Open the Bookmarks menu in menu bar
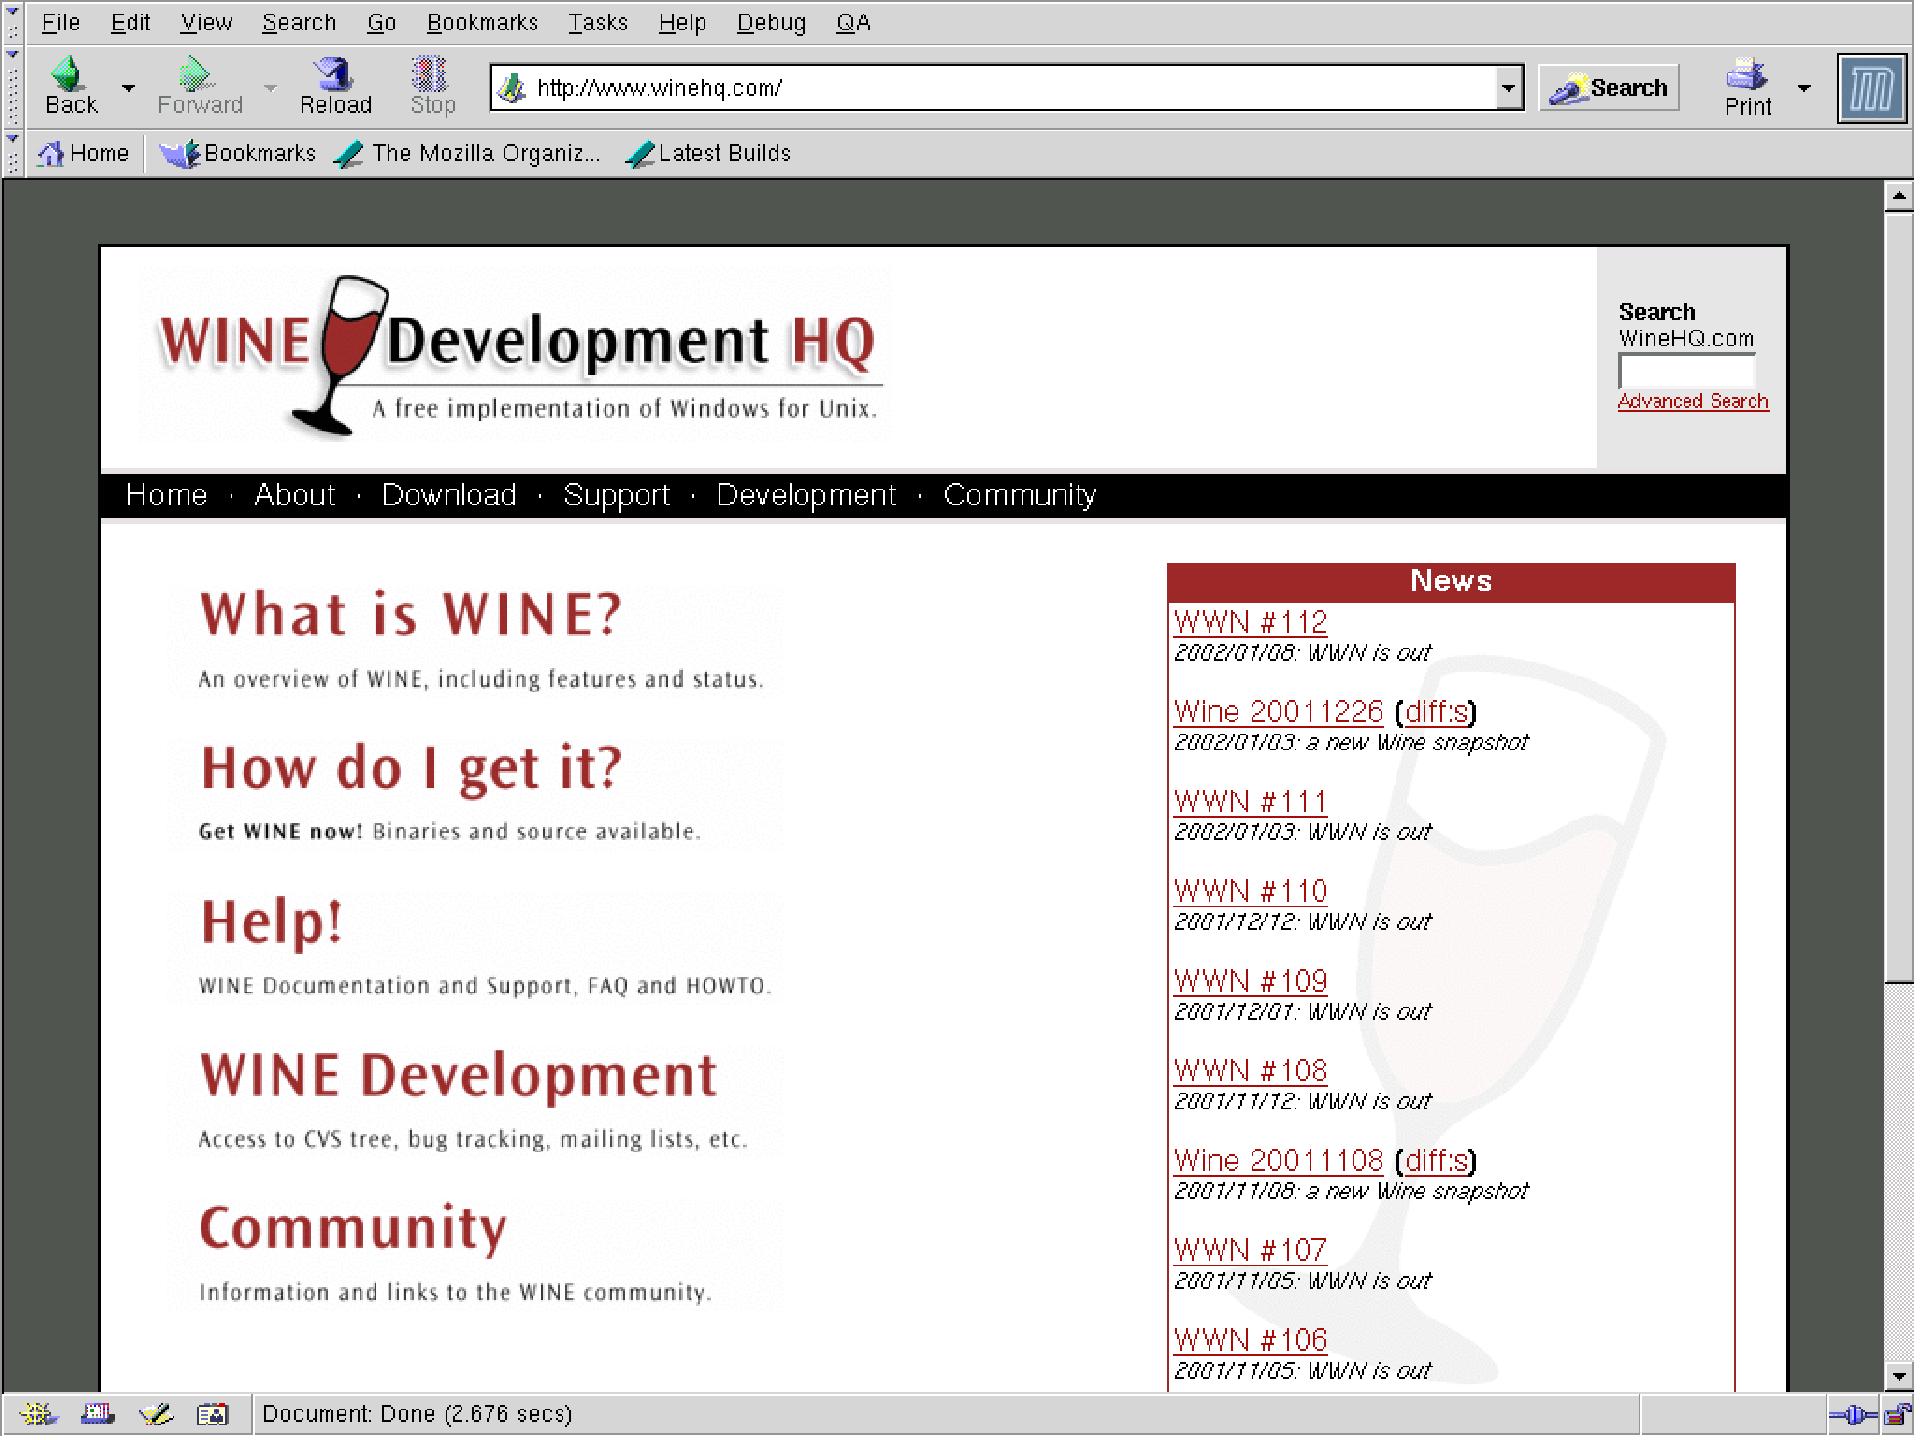 (482, 22)
